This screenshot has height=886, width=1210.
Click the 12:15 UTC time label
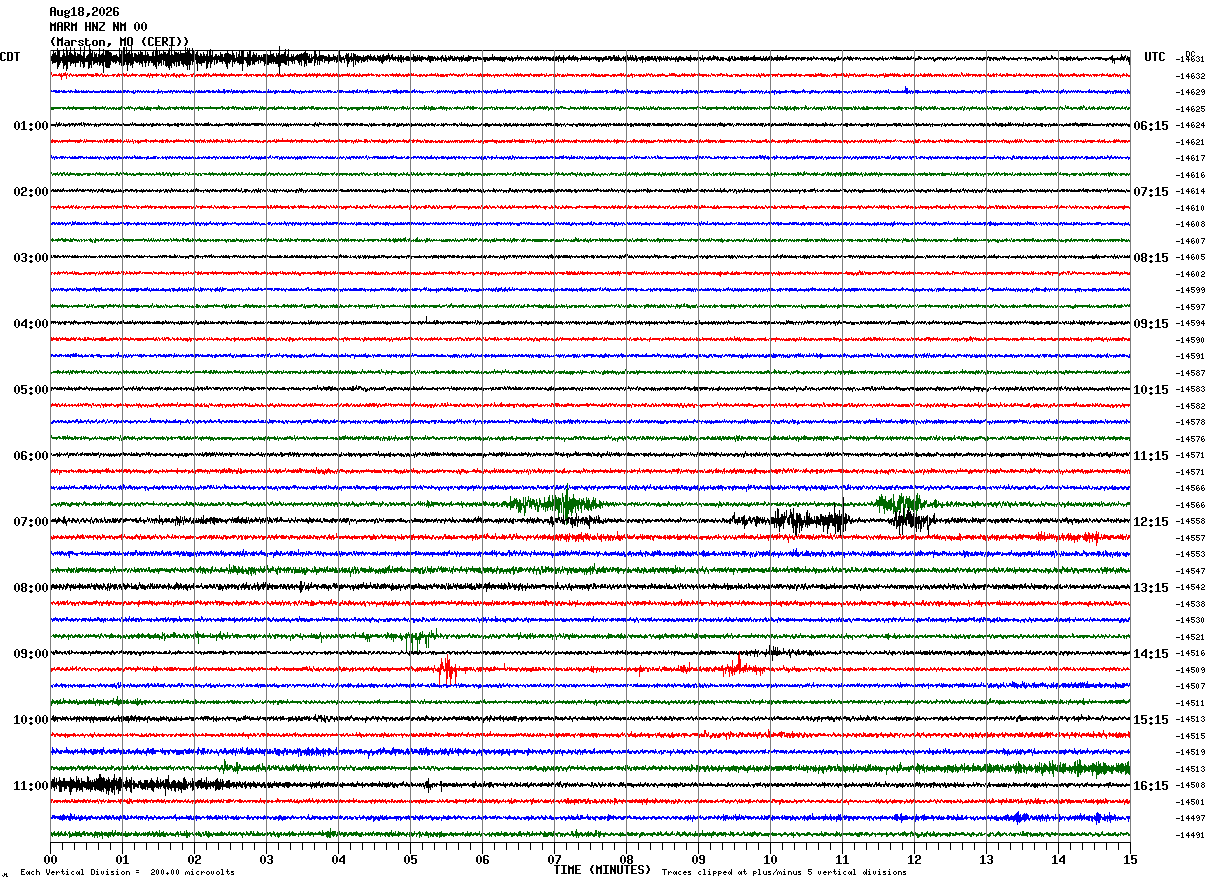pyautogui.click(x=1151, y=522)
